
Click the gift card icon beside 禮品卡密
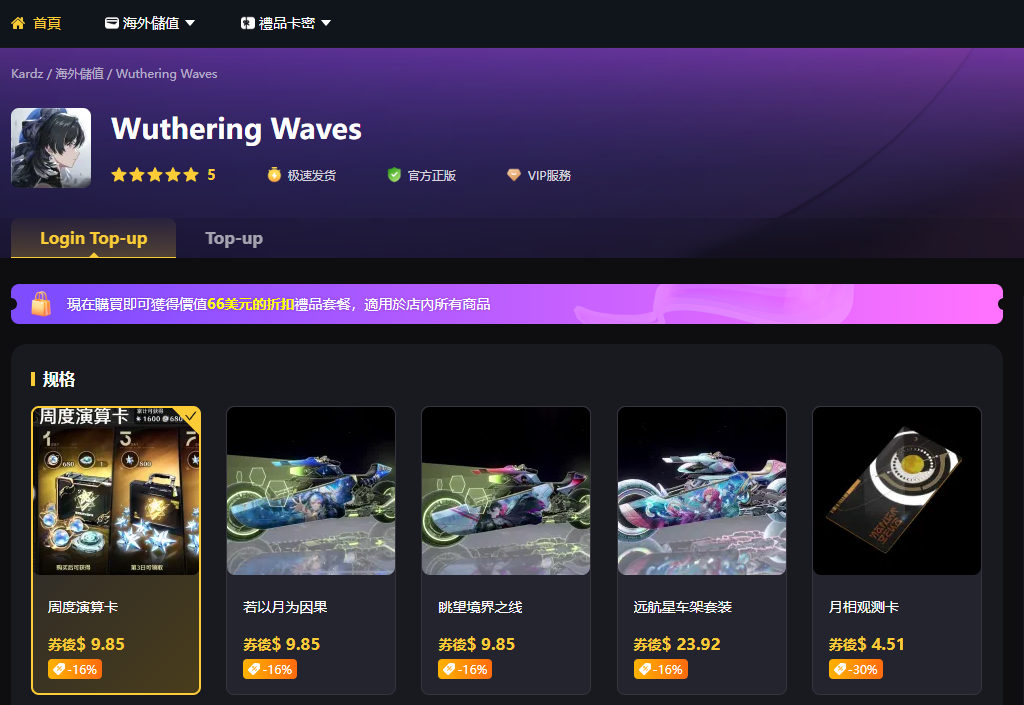click(248, 24)
